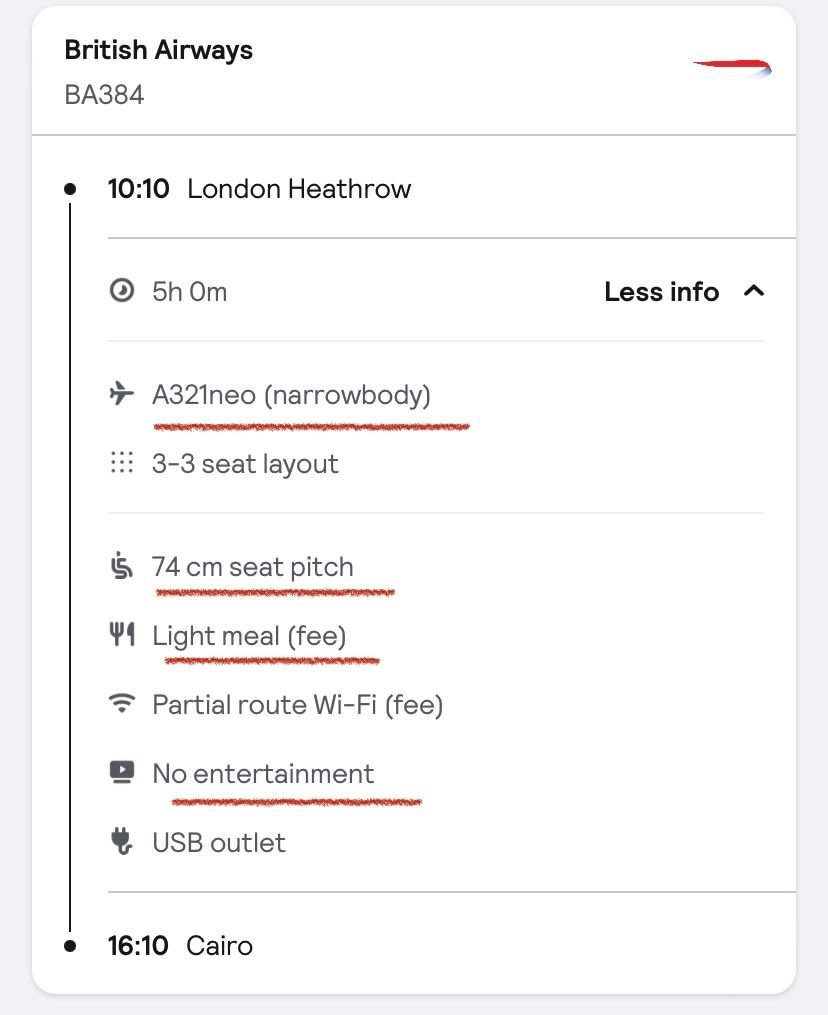Click the No entertainment text
The height and width of the screenshot is (1015, 828).
point(263,774)
